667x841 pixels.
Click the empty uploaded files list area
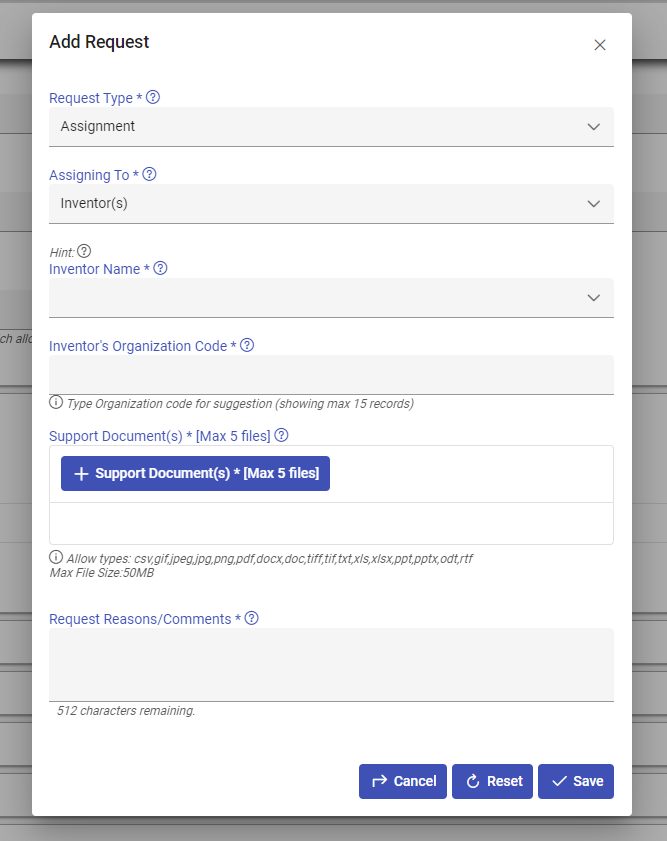(x=331, y=523)
